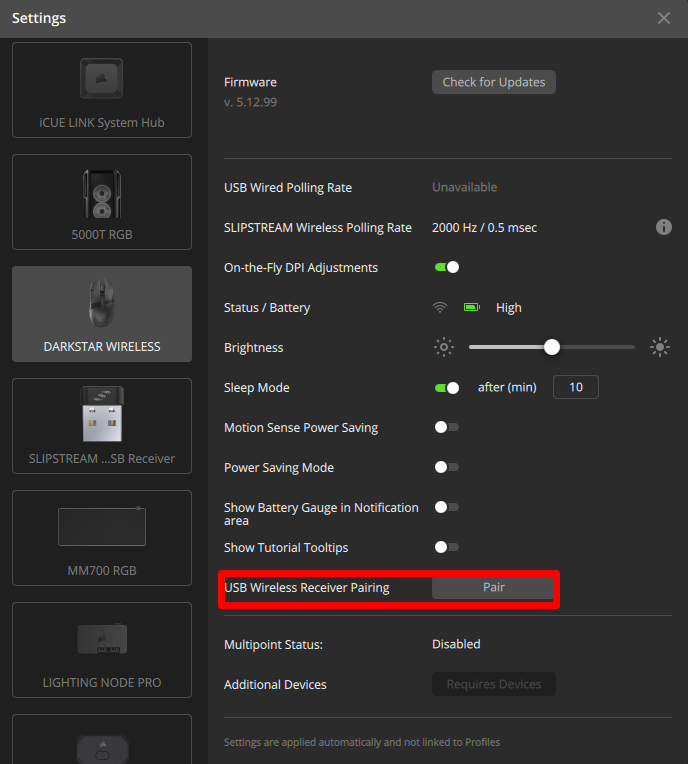The width and height of the screenshot is (688, 764).
Task: Toggle On-the-Fly DPI Adjustments switch
Action: [x=447, y=267]
